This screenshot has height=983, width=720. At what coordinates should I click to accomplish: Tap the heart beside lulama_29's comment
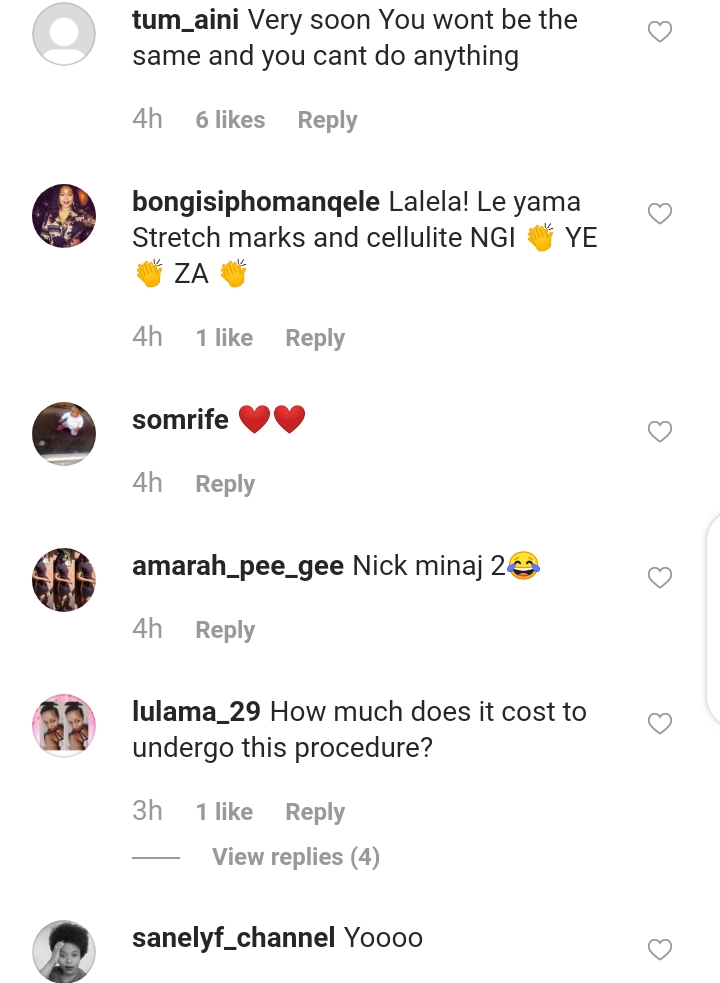(660, 724)
